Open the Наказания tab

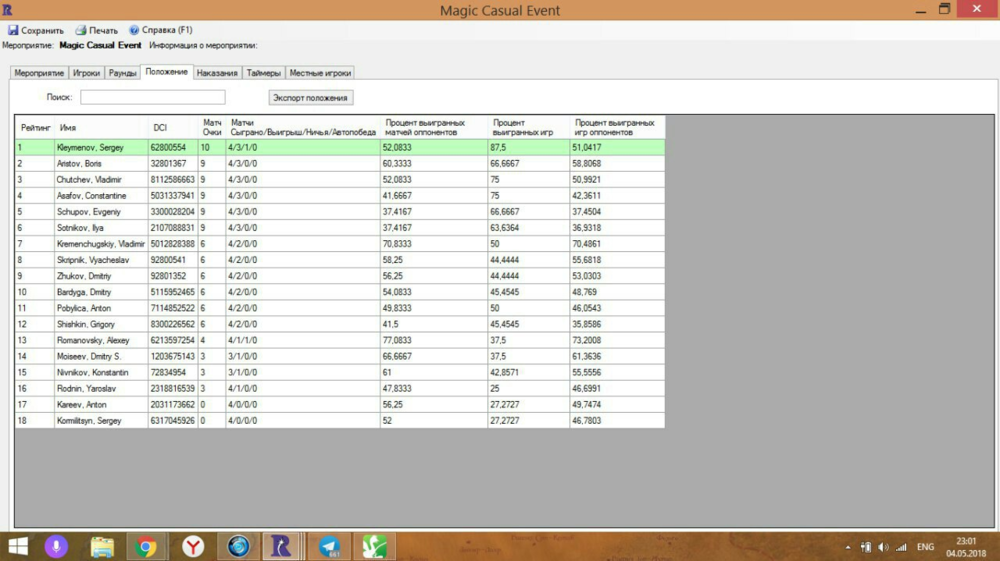pos(217,73)
